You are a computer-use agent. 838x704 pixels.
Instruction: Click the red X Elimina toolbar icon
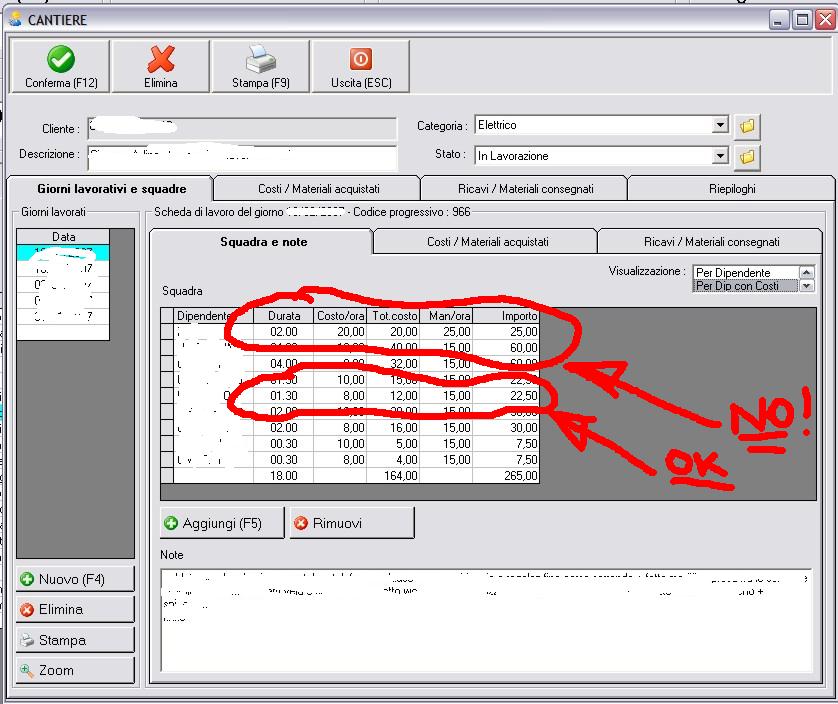[x=161, y=59]
